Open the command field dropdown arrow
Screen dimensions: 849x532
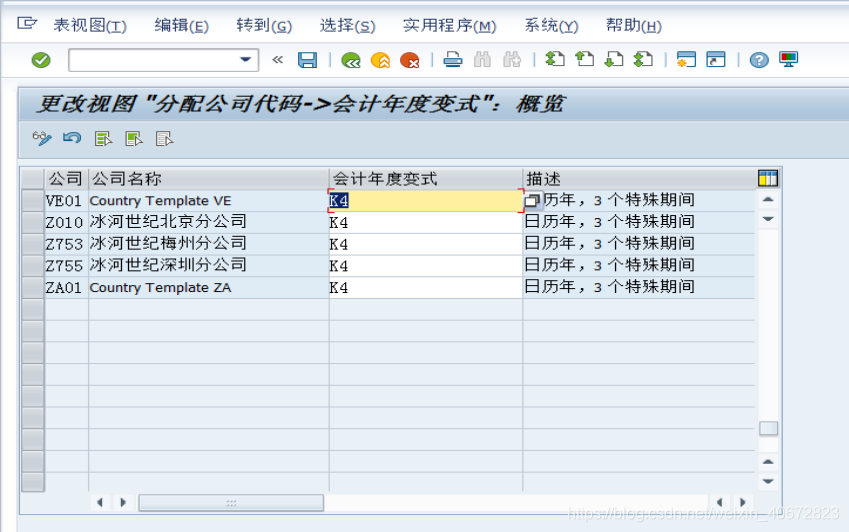coord(245,60)
